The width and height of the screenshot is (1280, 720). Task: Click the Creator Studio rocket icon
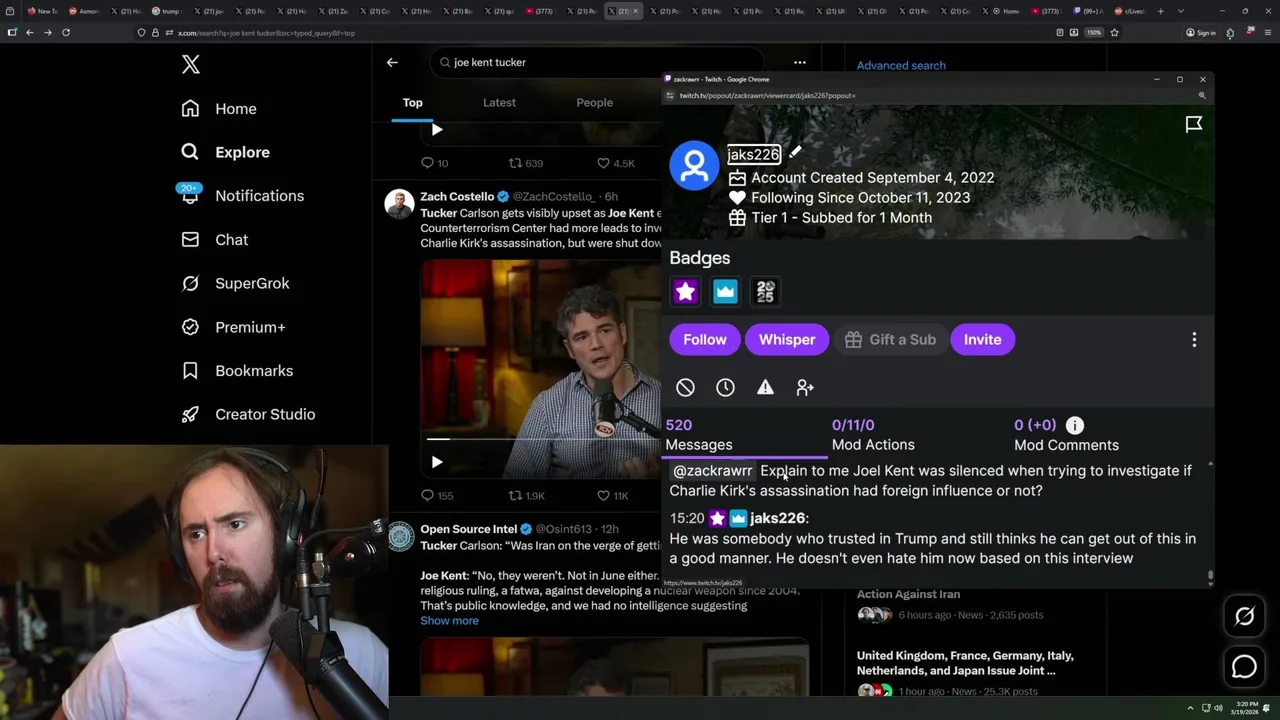click(x=190, y=414)
